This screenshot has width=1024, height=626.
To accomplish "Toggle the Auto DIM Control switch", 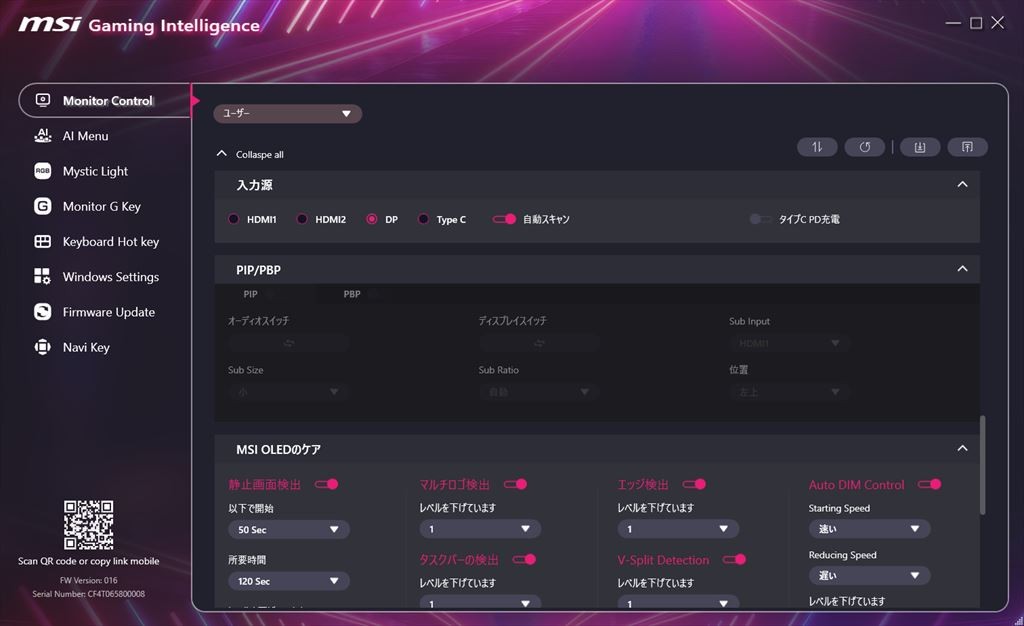I will 929,484.
